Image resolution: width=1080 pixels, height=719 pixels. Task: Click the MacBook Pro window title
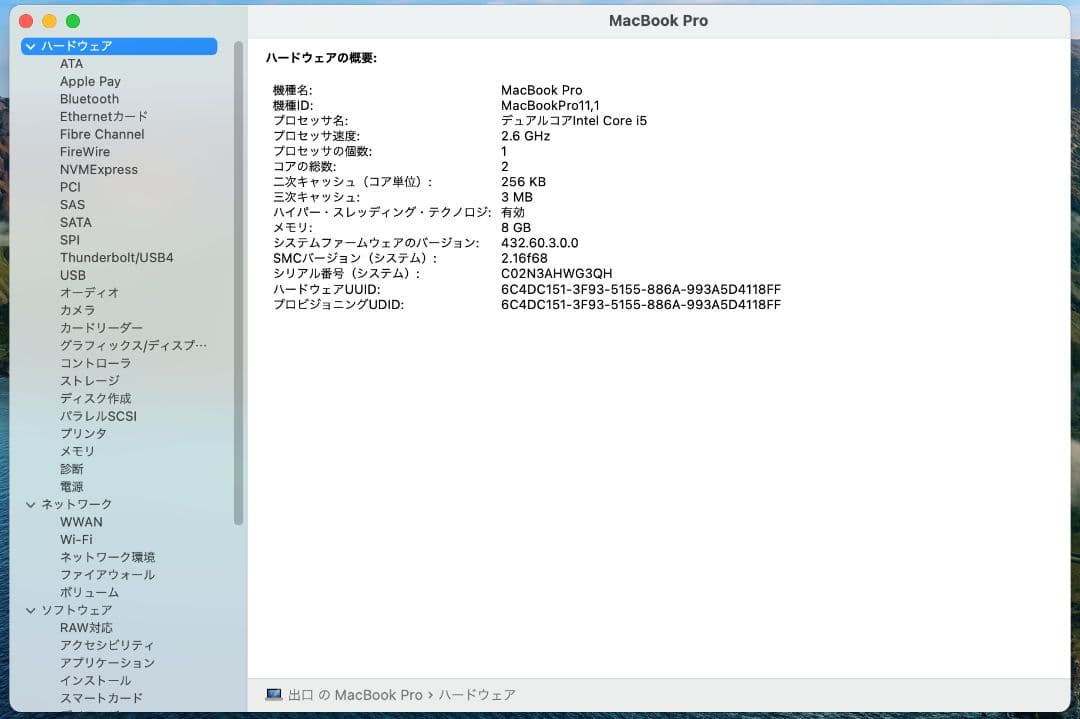click(x=658, y=21)
